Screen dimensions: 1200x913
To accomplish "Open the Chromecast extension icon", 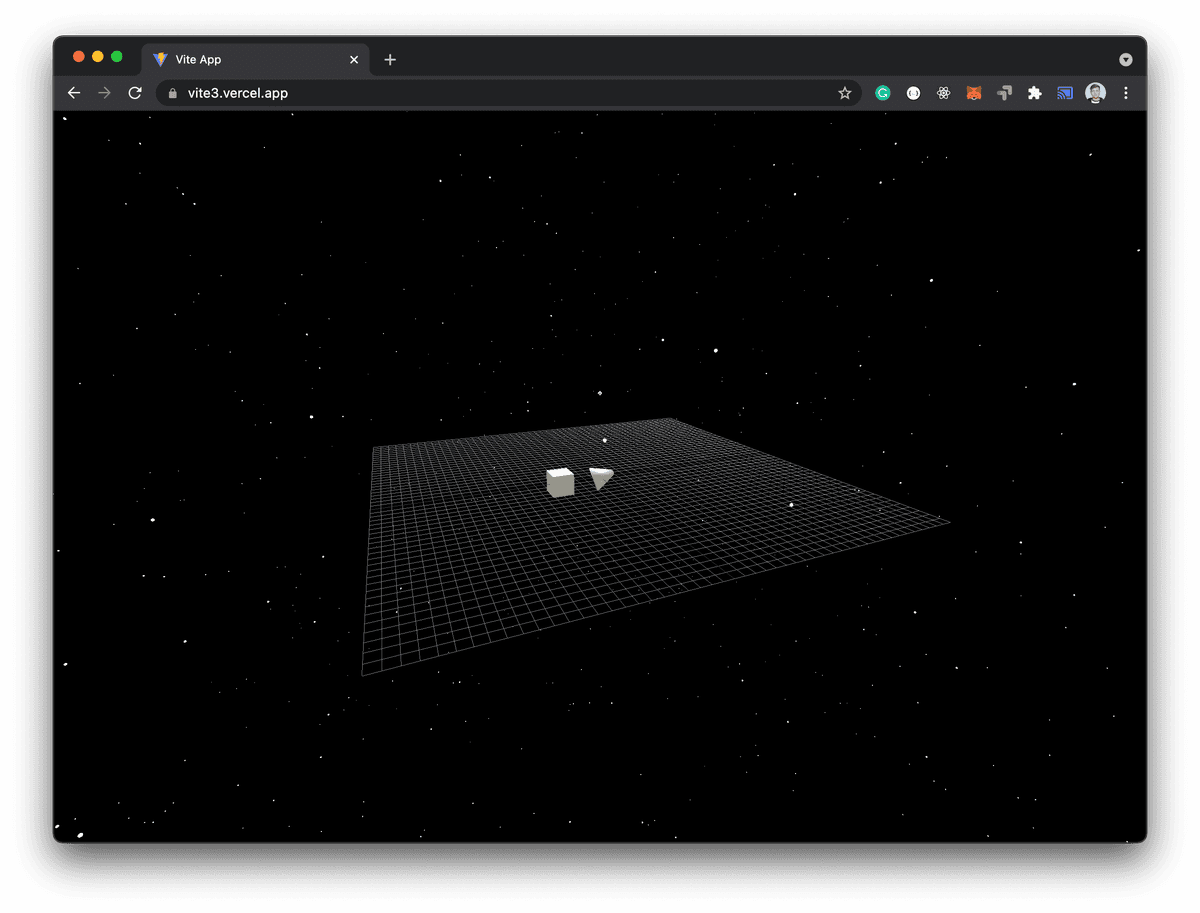I will [x=1064, y=92].
